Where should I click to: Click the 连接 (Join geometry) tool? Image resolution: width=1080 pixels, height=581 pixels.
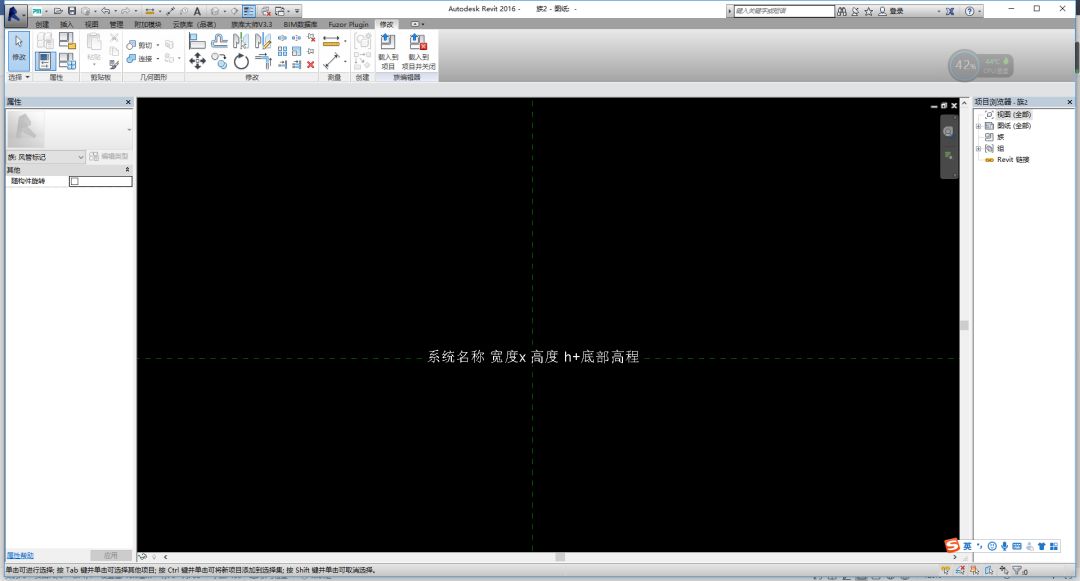140,59
